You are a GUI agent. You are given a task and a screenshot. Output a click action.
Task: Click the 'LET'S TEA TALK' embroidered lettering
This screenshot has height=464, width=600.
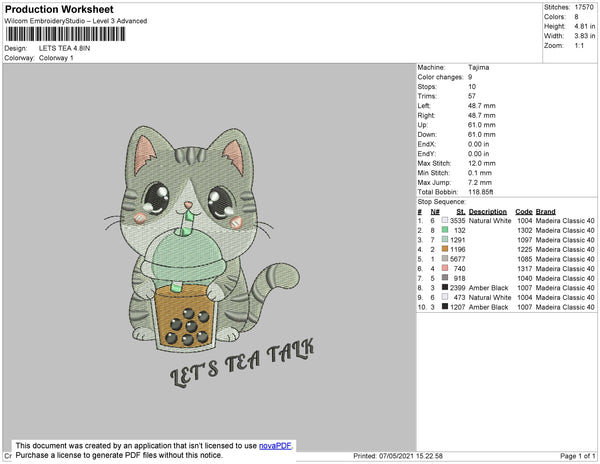[242, 362]
